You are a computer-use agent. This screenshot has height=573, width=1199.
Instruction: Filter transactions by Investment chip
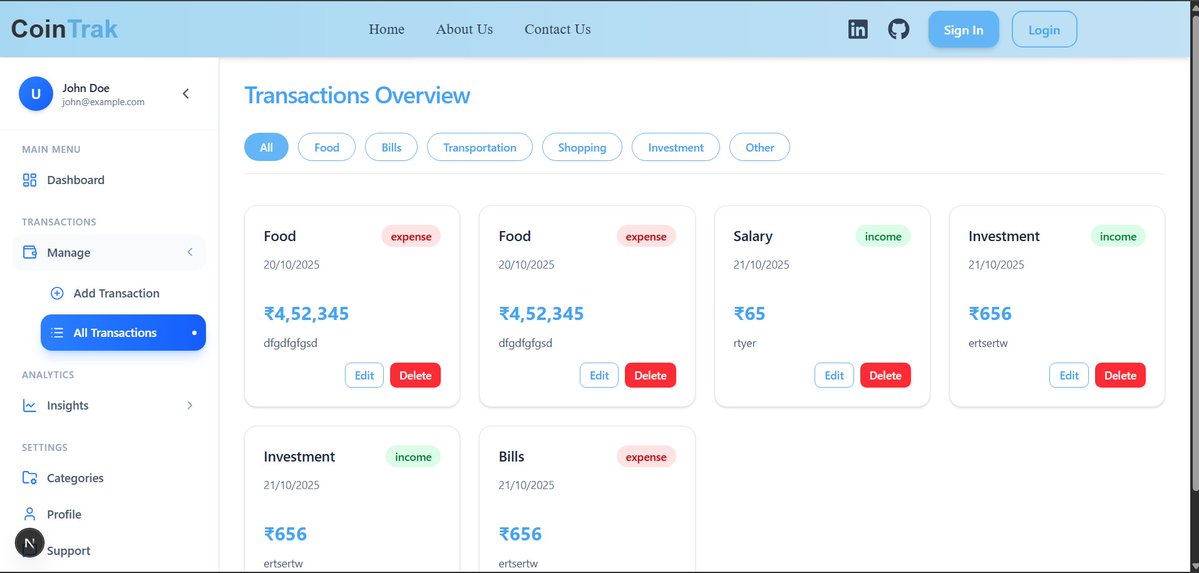click(676, 148)
